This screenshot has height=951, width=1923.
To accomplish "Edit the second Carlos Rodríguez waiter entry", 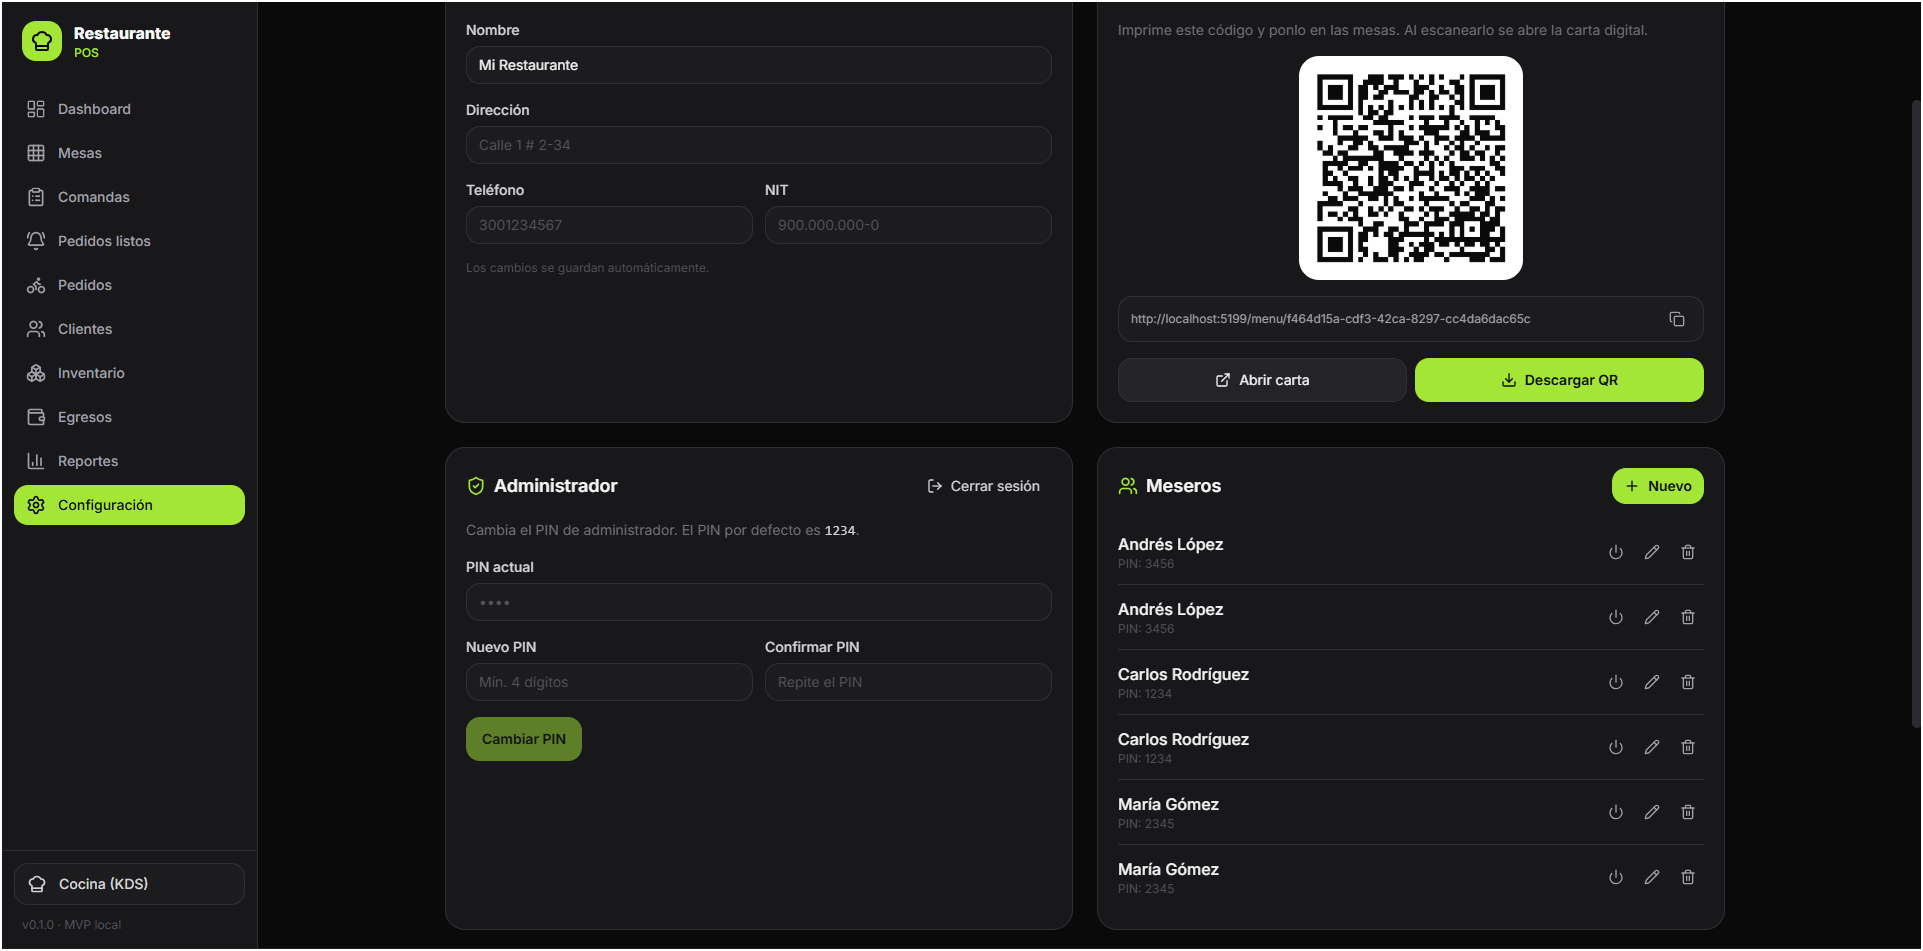I will [x=1652, y=747].
